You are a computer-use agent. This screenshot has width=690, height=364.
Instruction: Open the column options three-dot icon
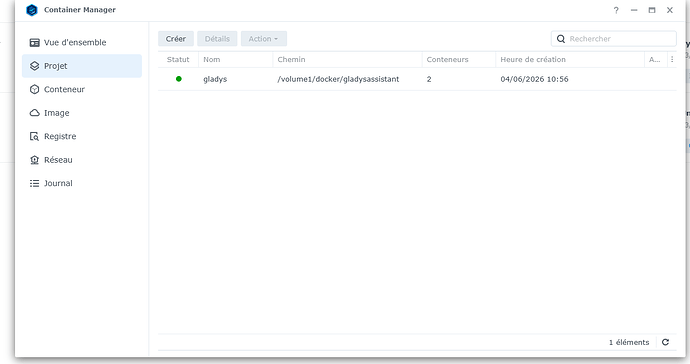click(672, 59)
